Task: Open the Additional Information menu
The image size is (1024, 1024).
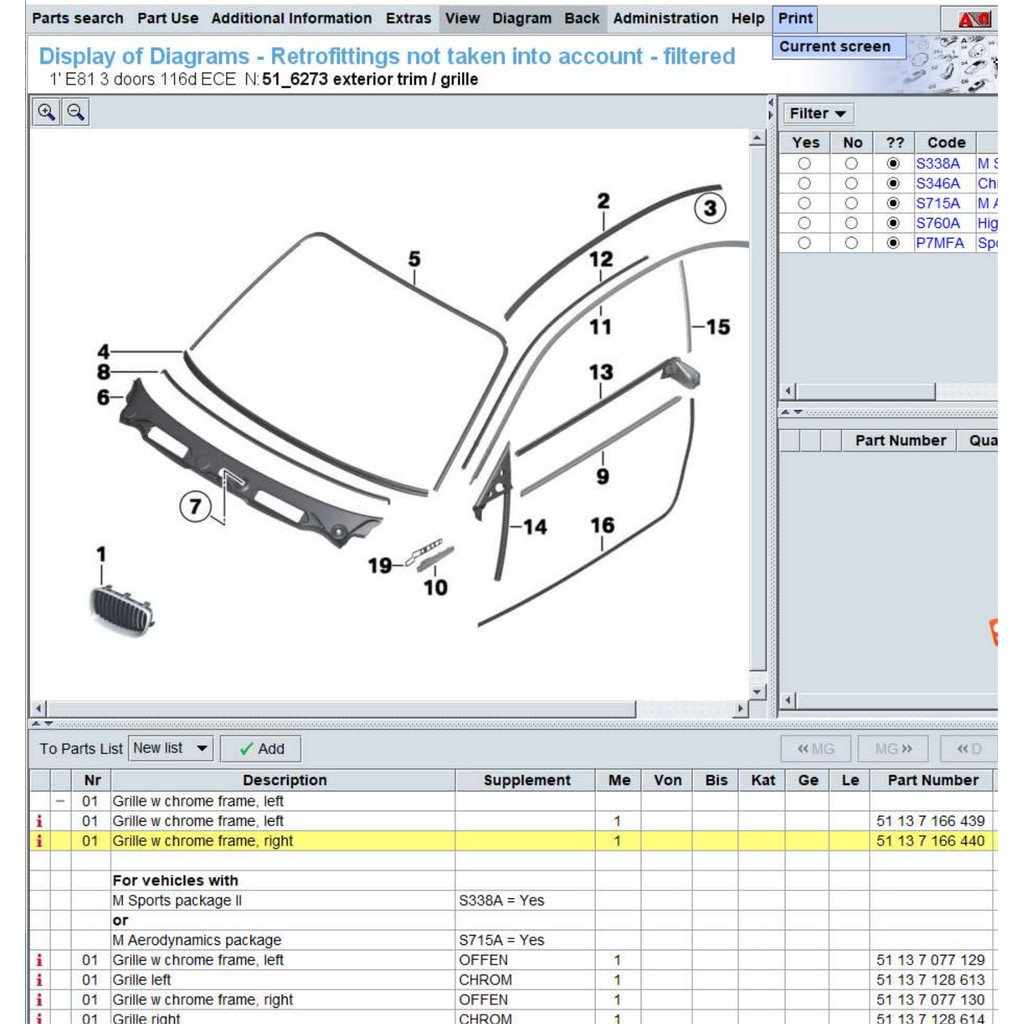Action: [291, 18]
